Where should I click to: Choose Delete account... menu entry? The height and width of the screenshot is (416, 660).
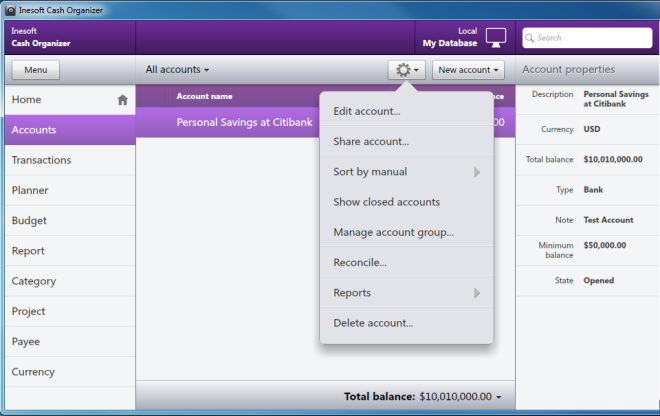[x=407, y=323]
